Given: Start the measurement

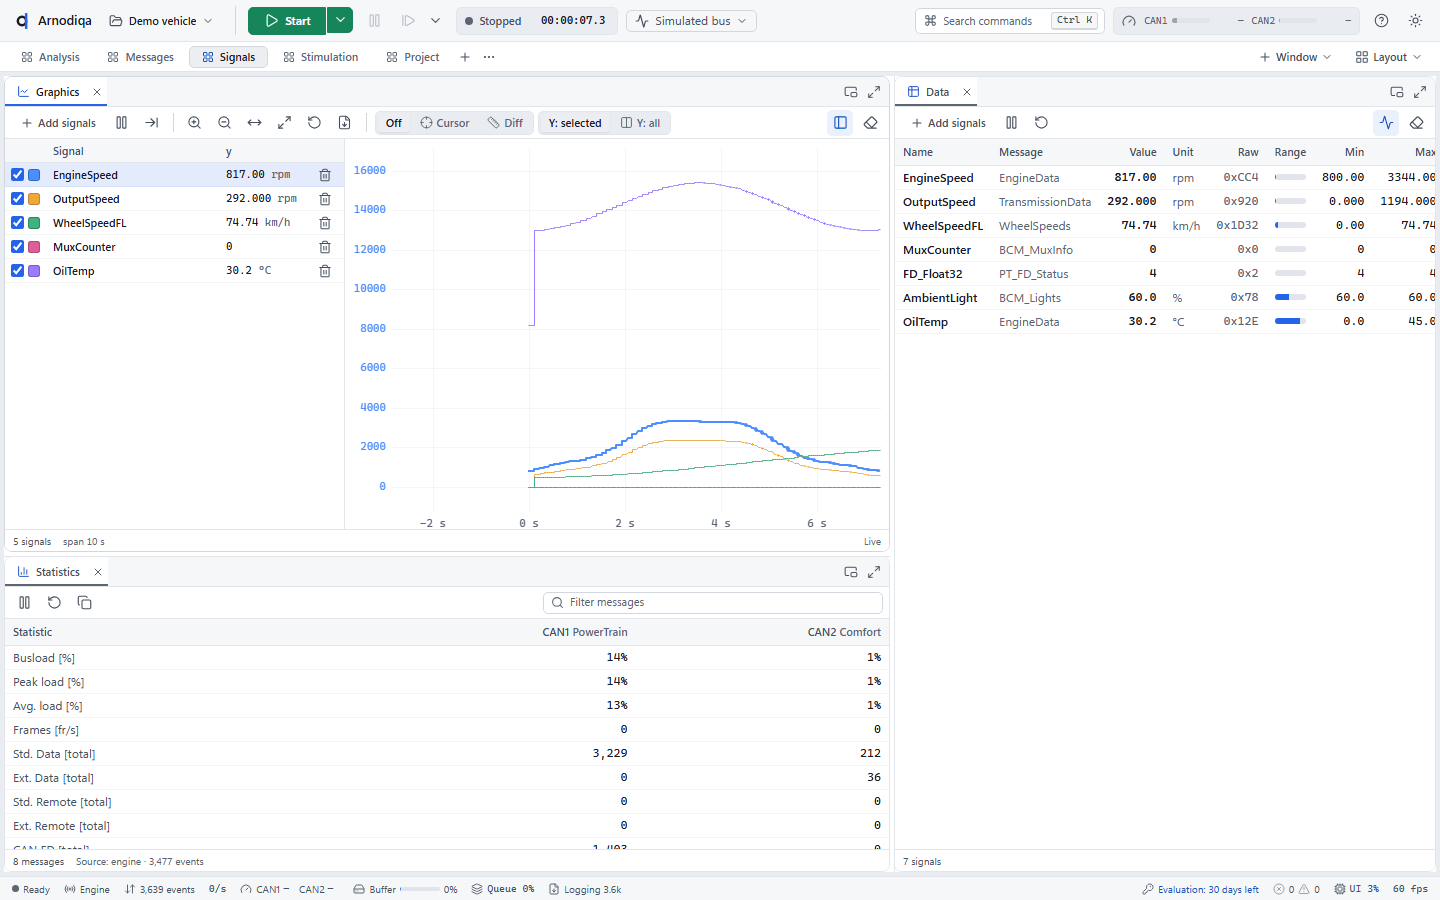Looking at the screenshot, I should 288,21.
